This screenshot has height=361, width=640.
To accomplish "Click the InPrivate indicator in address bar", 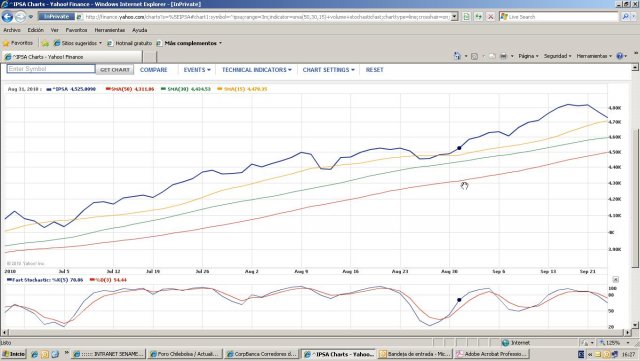I will point(56,17).
